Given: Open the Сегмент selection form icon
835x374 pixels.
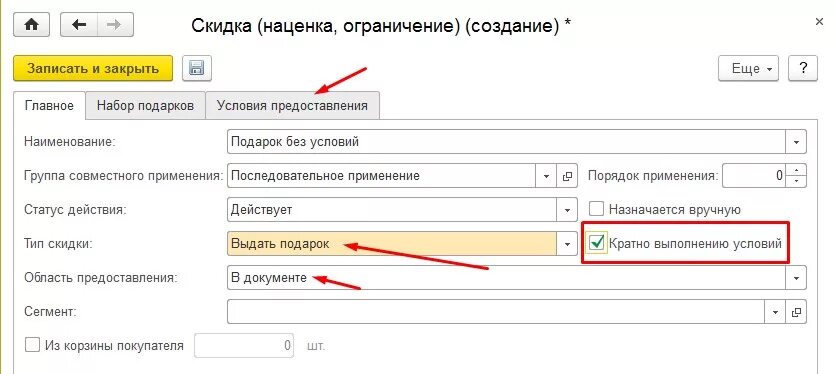Looking at the screenshot, I should click(796, 312).
